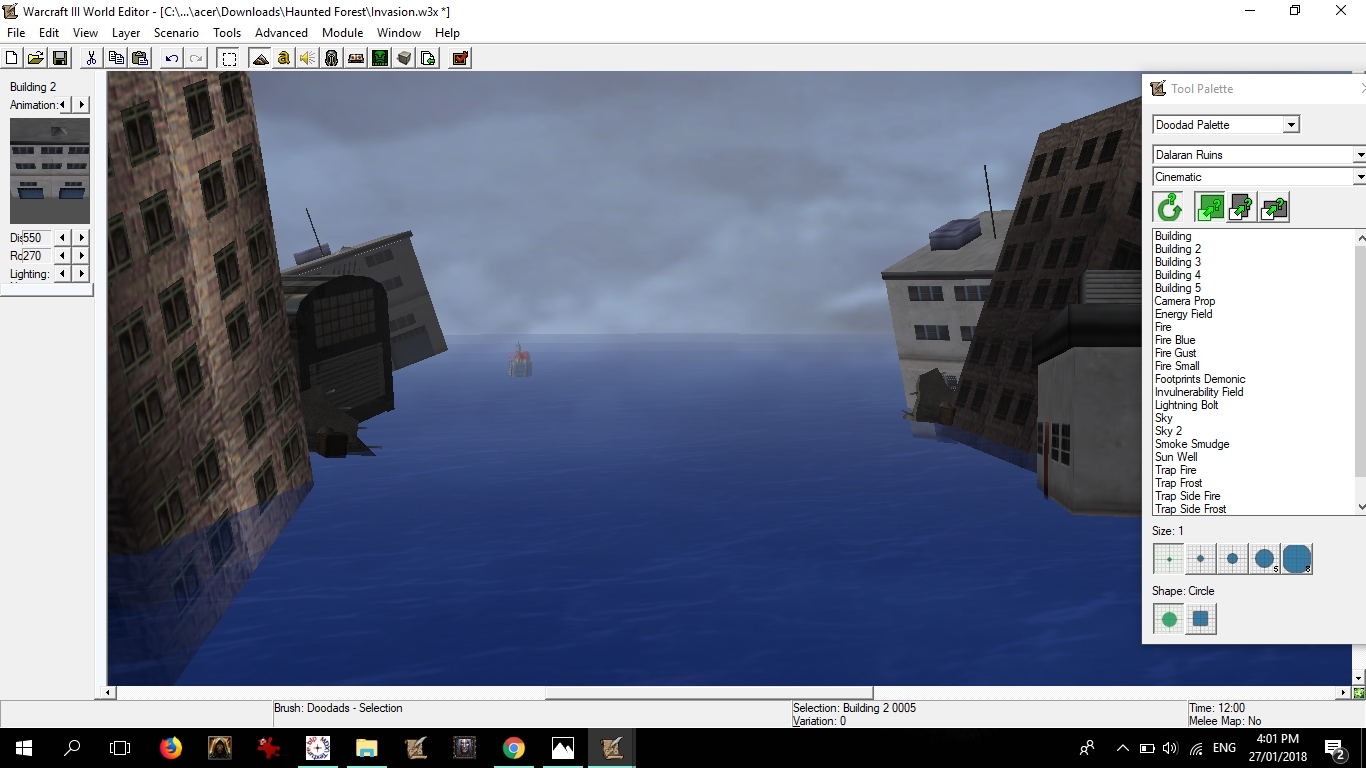Open the Trigger Editor gold 'a' icon
Image resolution: width=1366 pixels, height=768 pixels.
coord(284,58)
